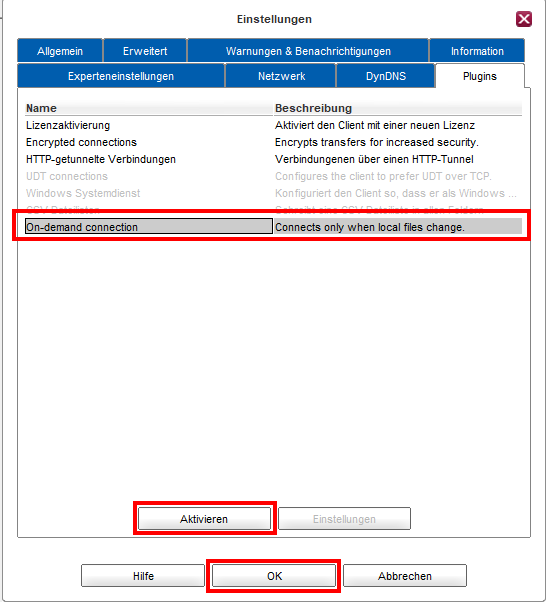546x602 pixels.
Task: Click the Beschreibung column header
Action: coord(398,108)
